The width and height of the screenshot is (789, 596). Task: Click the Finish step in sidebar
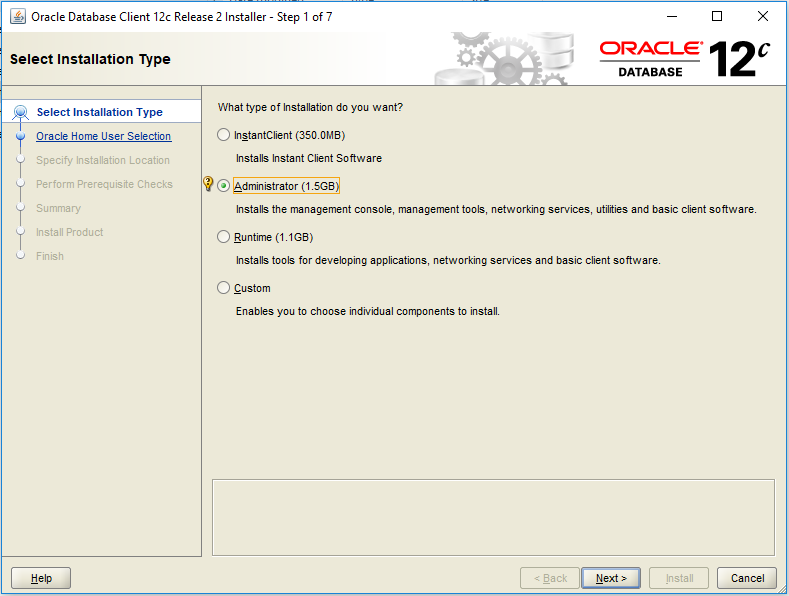(x=50, y=256)
